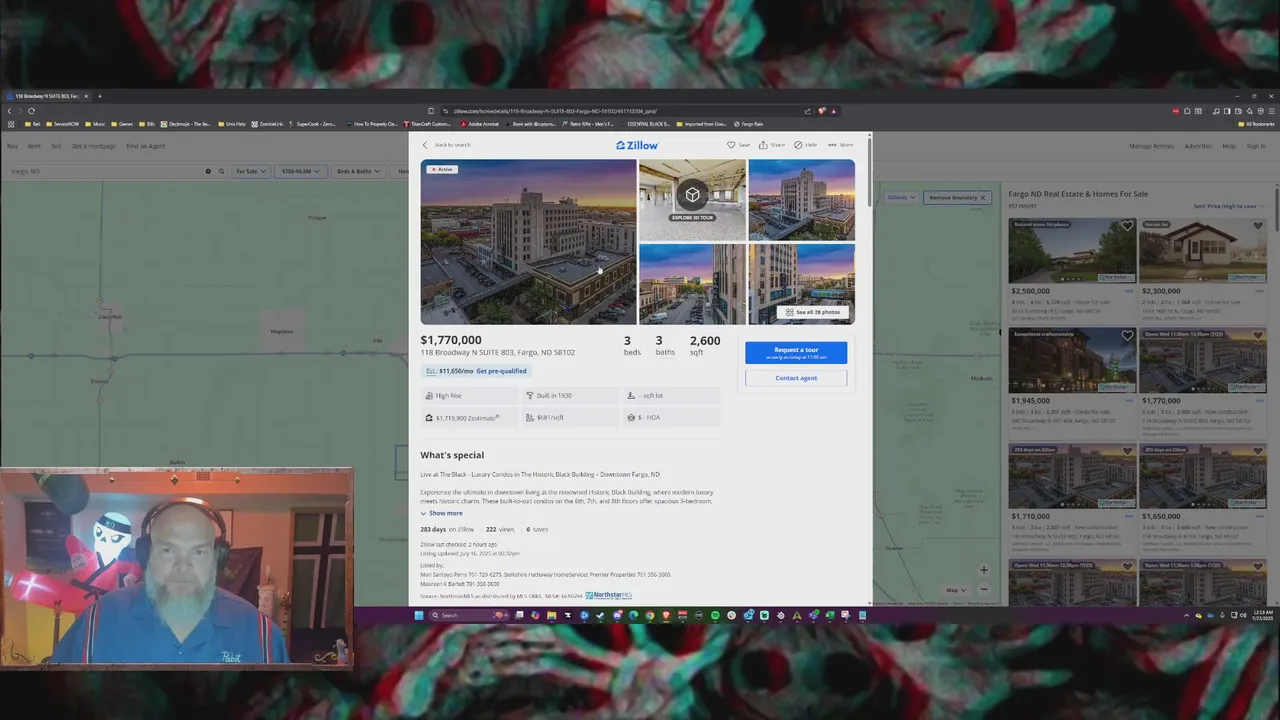Click the Get pre-qualified link

click(x=501, y=371)
